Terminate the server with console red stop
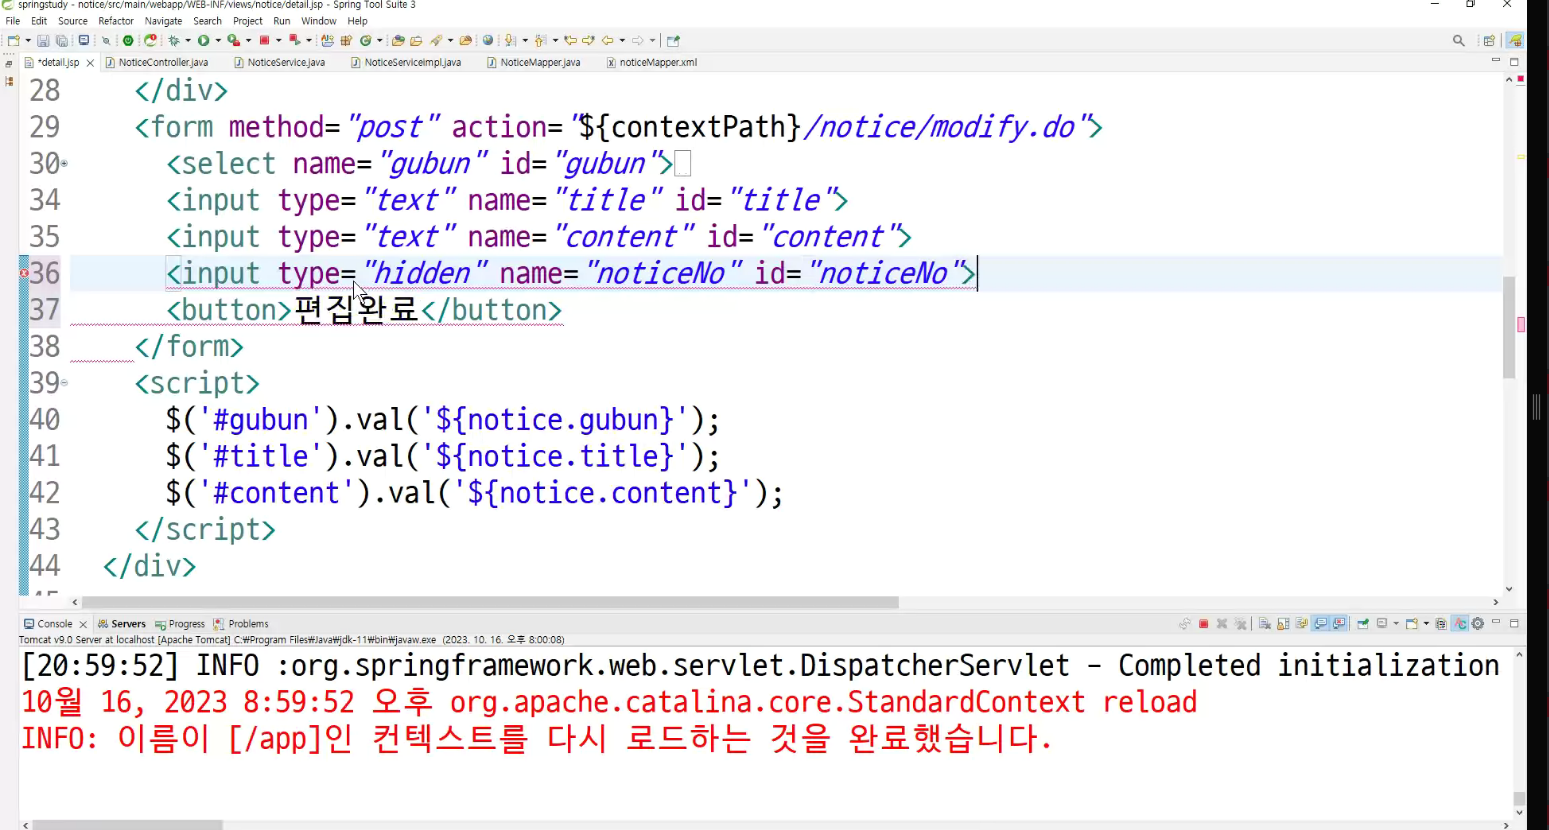 click(x=1204, y=624)
